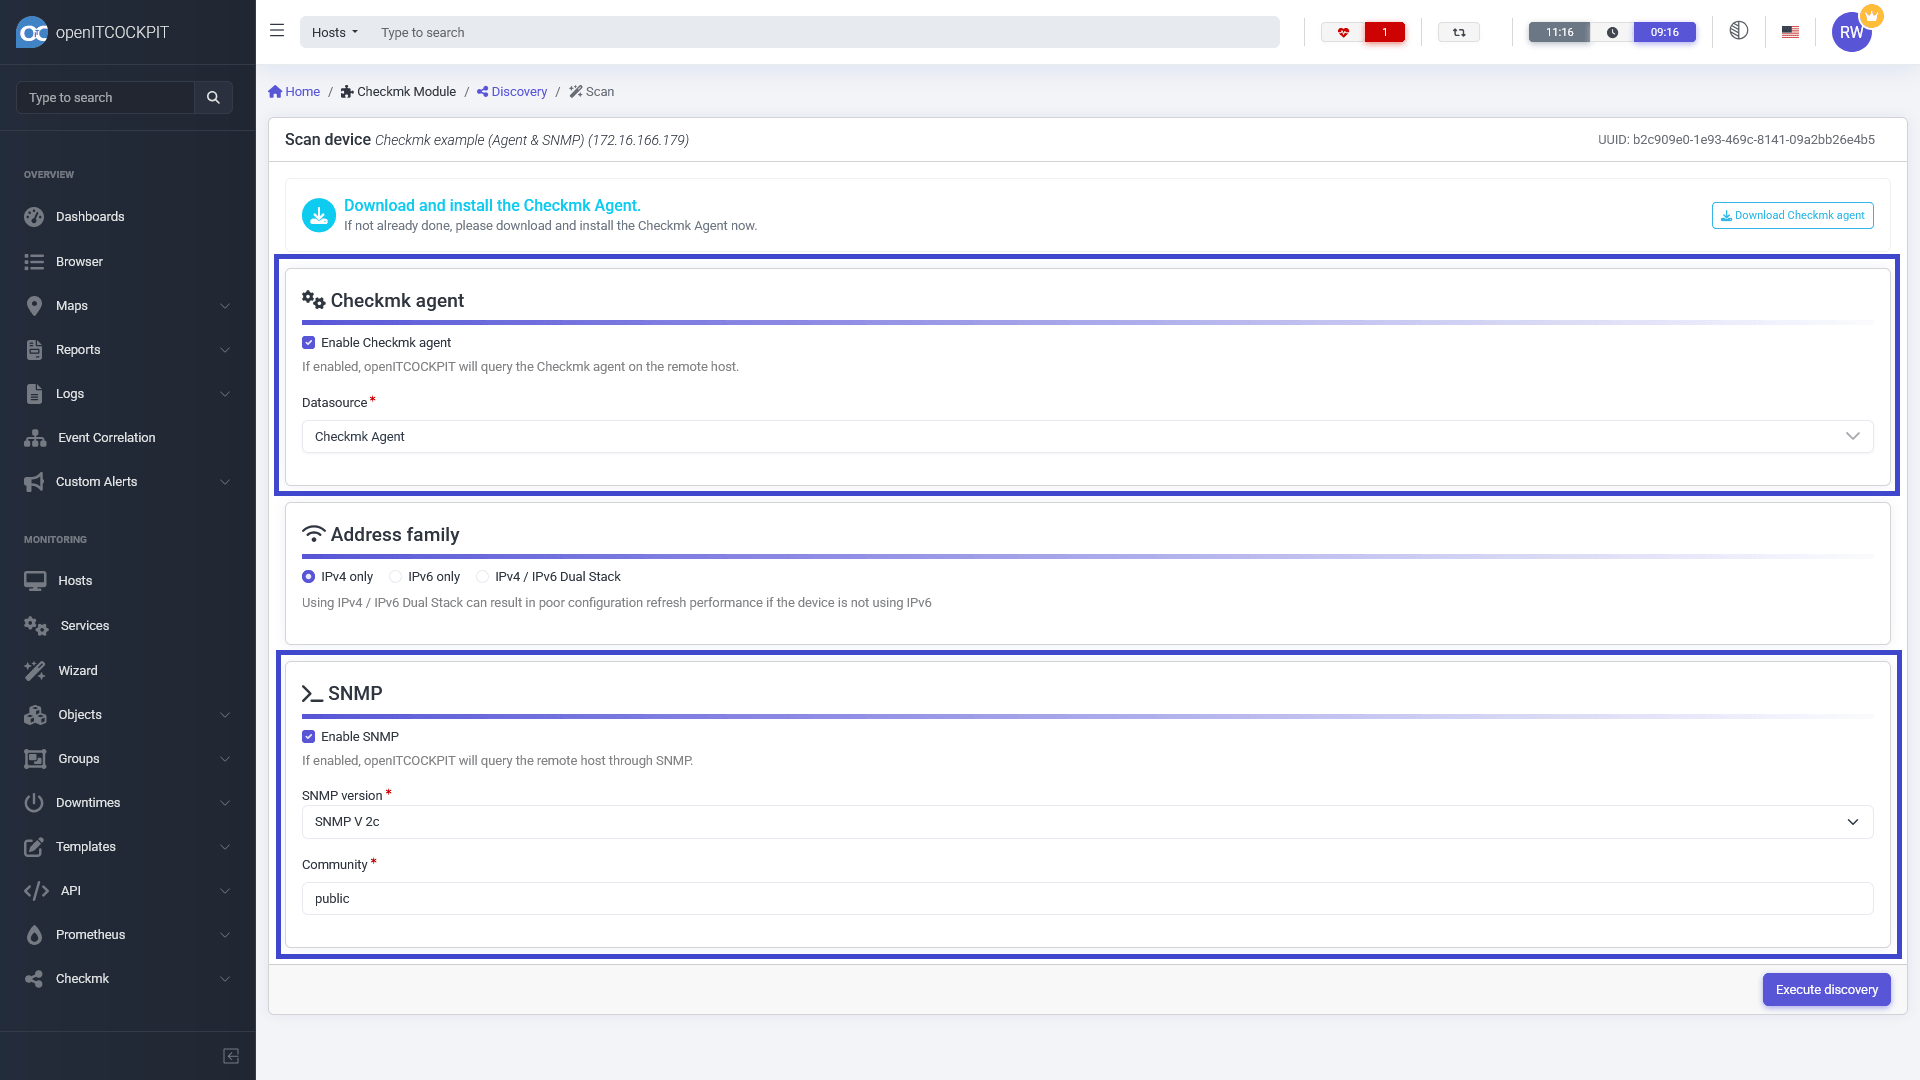Screen dimensions: 1920x1080
Task: Click the Objects cubes icon
Action: pyautogui.click(x=35, y=715)
